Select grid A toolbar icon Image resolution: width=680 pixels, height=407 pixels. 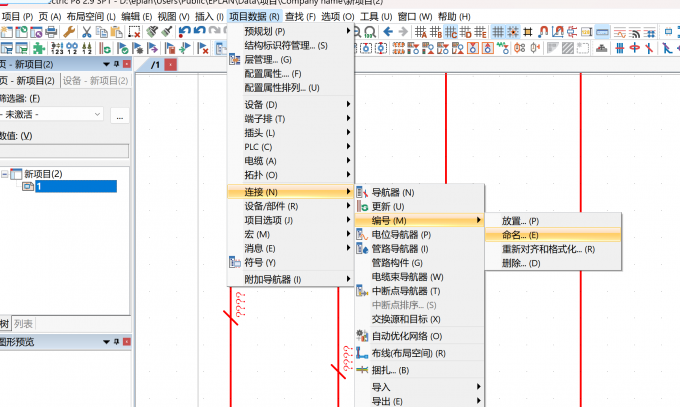420,32
